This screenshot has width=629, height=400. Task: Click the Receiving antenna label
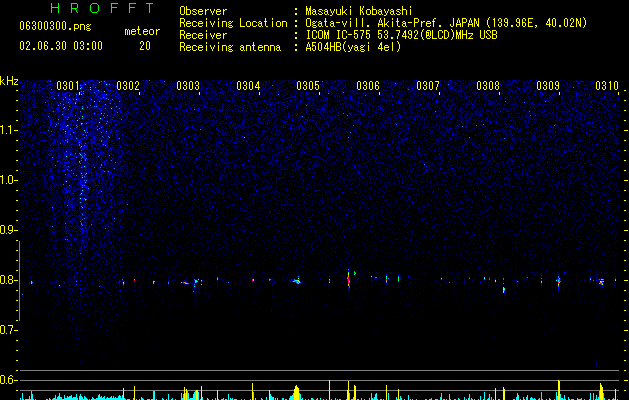(230, 47)
